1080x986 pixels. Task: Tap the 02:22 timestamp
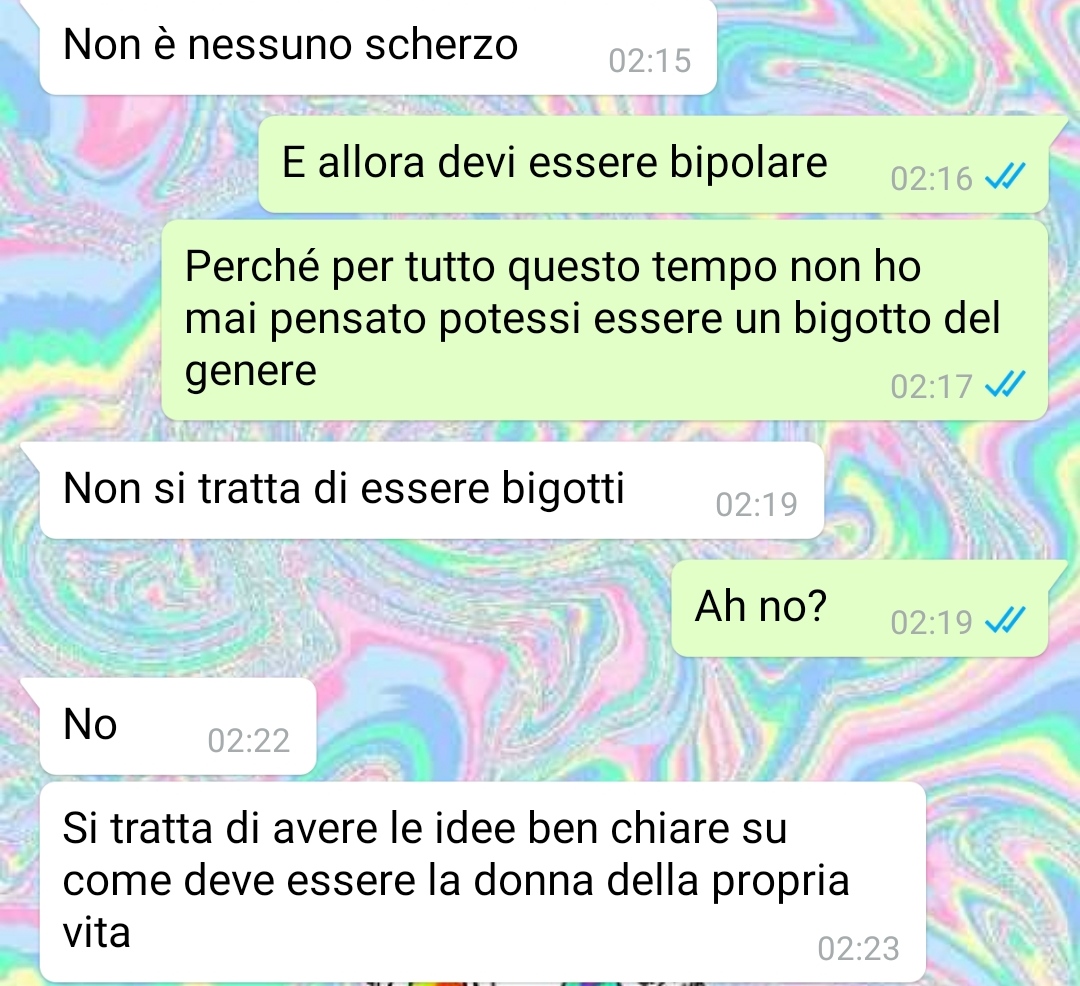point(249,741)
